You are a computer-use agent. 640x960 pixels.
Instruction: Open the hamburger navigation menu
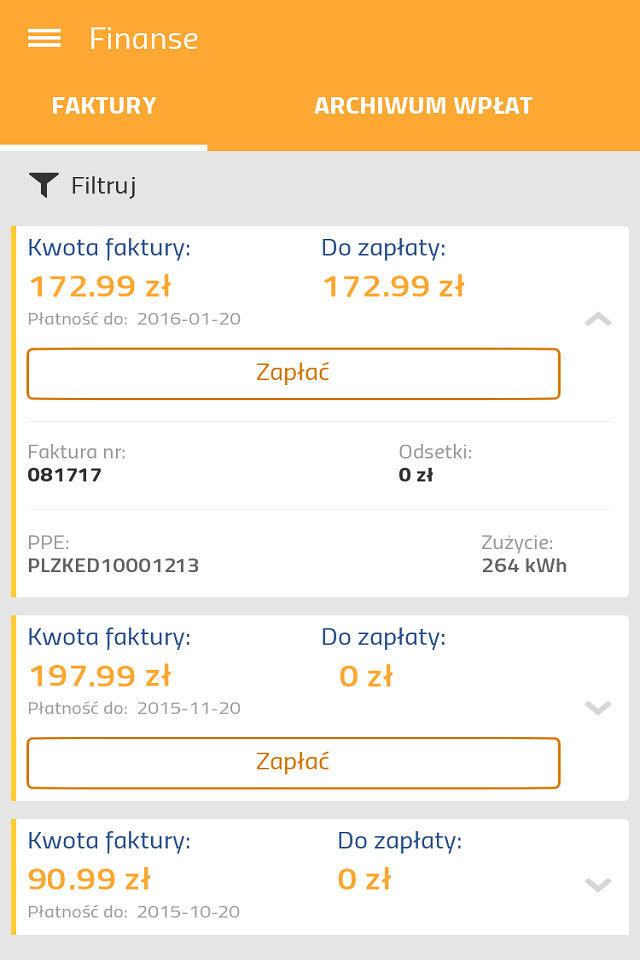point(44,38)
